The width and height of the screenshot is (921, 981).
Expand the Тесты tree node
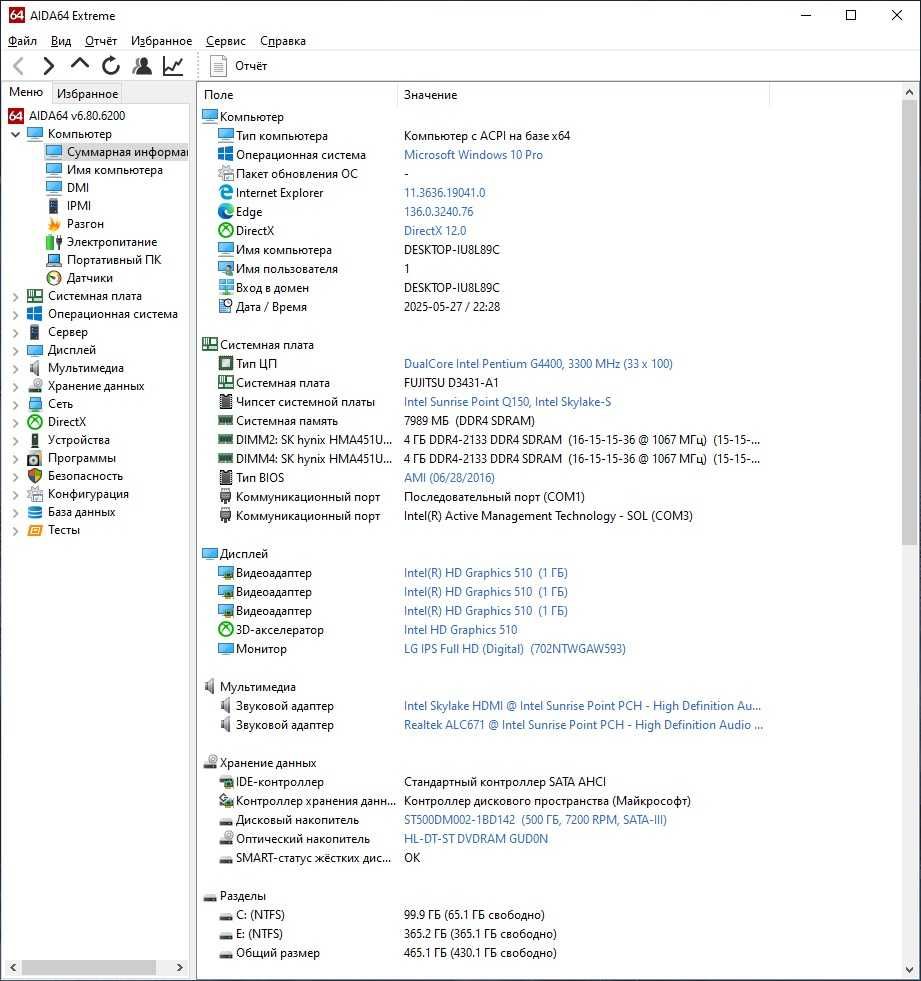pos(16,531)
